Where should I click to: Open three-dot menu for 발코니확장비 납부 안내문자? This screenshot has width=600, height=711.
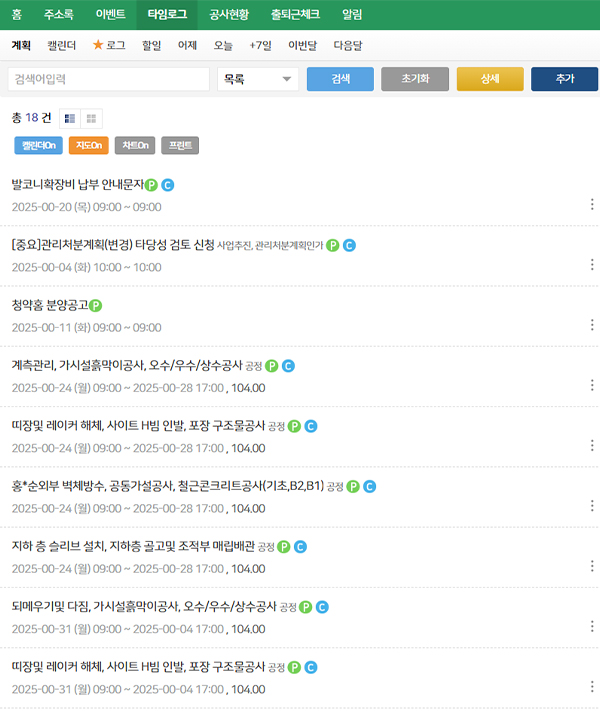pyautogui.click(x=592, y=205)
